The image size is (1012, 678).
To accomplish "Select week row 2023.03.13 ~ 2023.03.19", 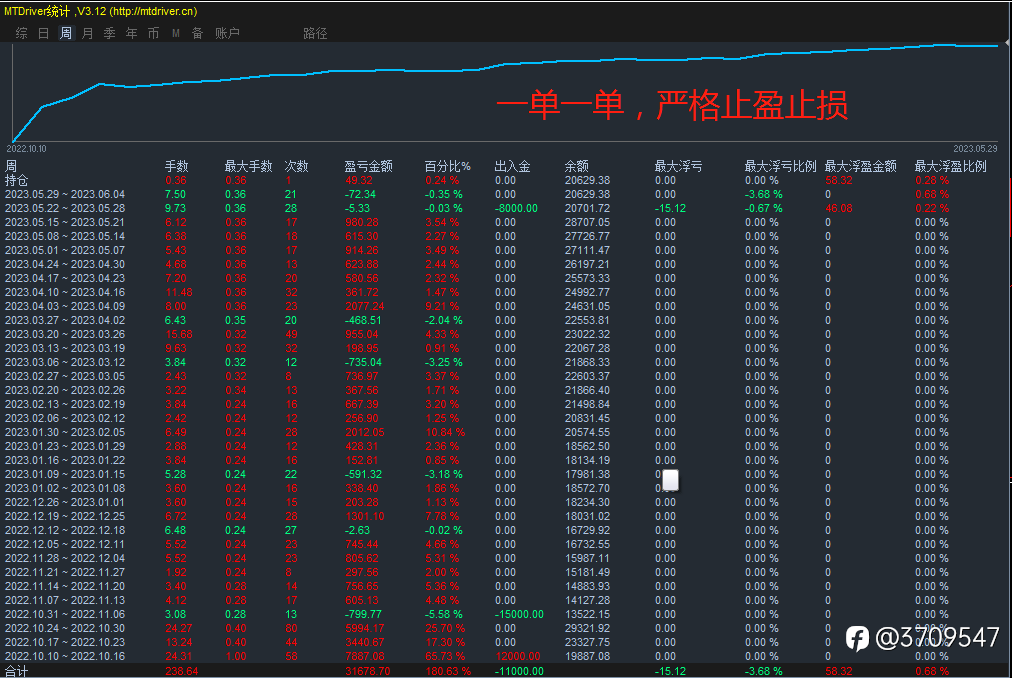I will [506, 348].
